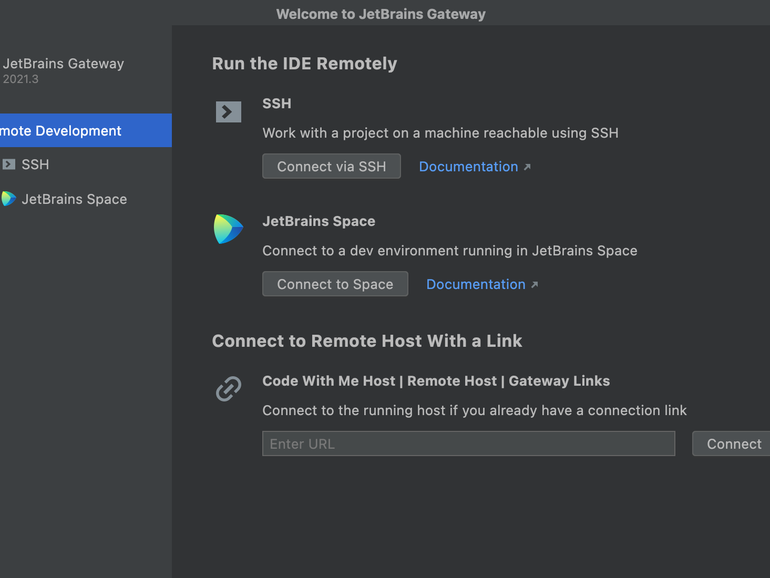Click the bold SSH section title
Viewport: 770px width, 578px height.
[276, 103]
